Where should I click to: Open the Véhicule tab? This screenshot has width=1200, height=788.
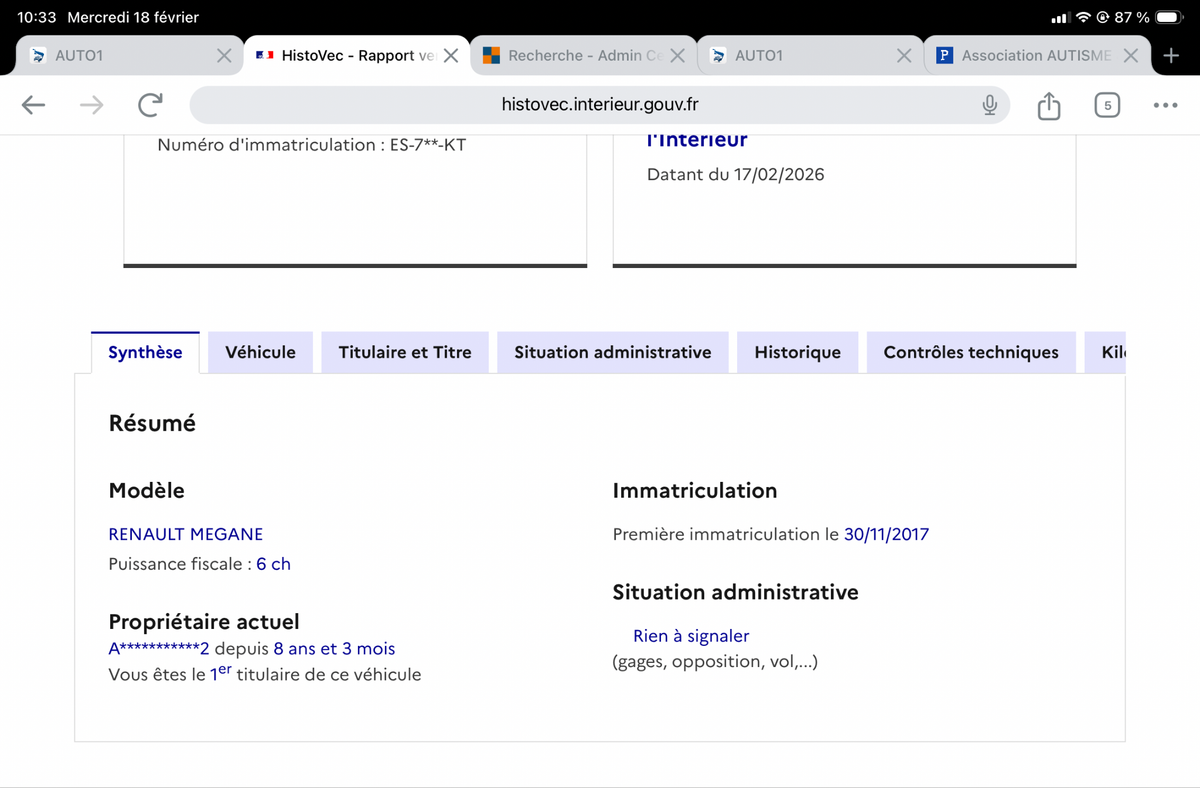click(260, 352)
